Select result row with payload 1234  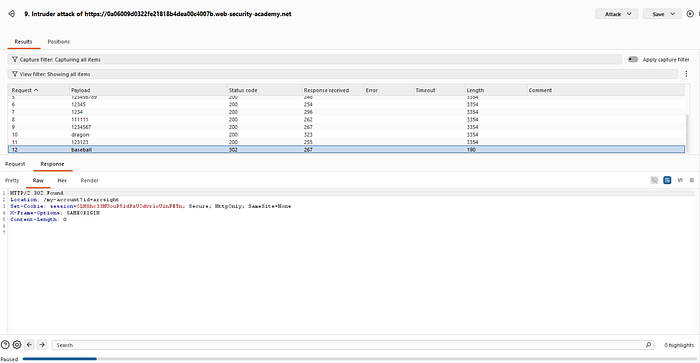(346, 112)
